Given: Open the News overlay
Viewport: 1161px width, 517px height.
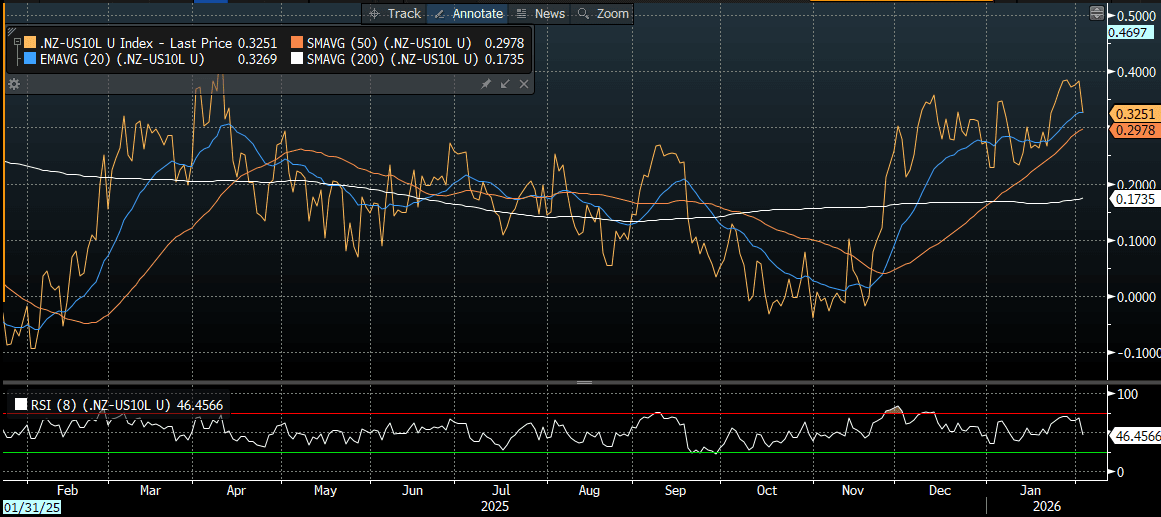Looking at the screenshot, I should tap(540, 13).
